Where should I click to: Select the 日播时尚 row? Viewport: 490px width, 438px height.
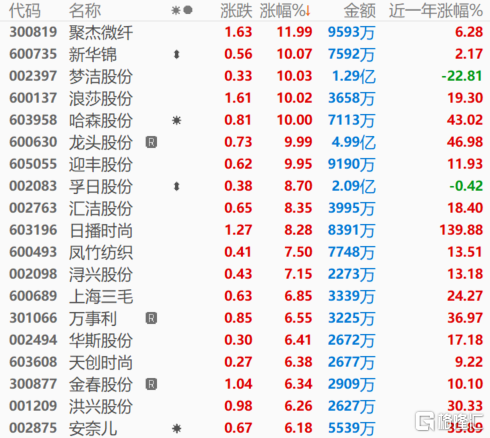(245, 230)
